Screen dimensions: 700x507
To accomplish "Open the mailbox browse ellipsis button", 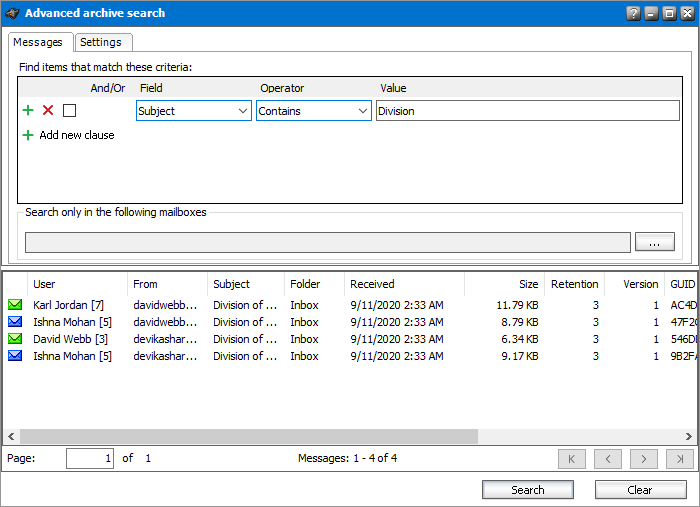I will (655, 242).
